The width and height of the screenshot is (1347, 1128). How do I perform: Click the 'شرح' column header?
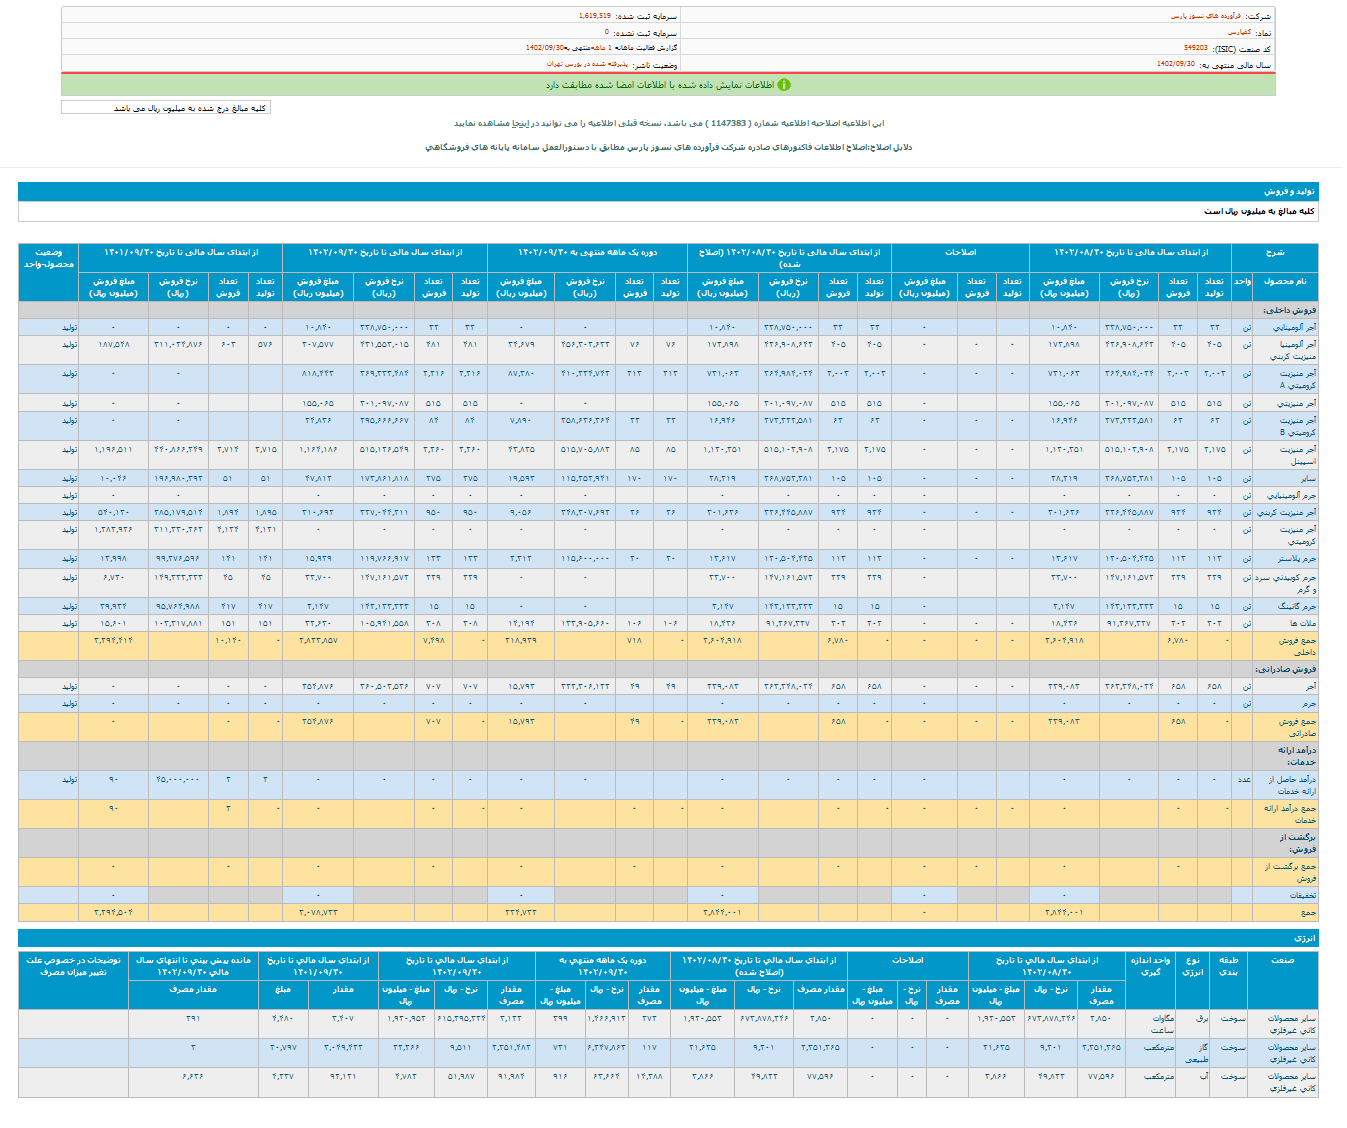click(x=1273, y=252)
